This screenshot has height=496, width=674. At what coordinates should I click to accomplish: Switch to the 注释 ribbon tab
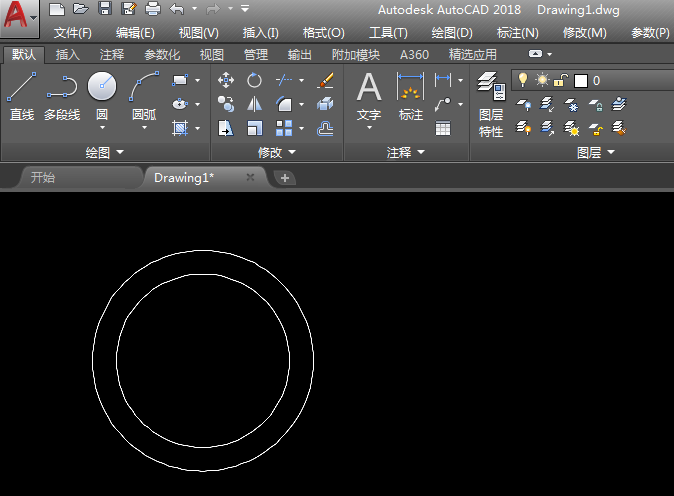pos(112,55)
